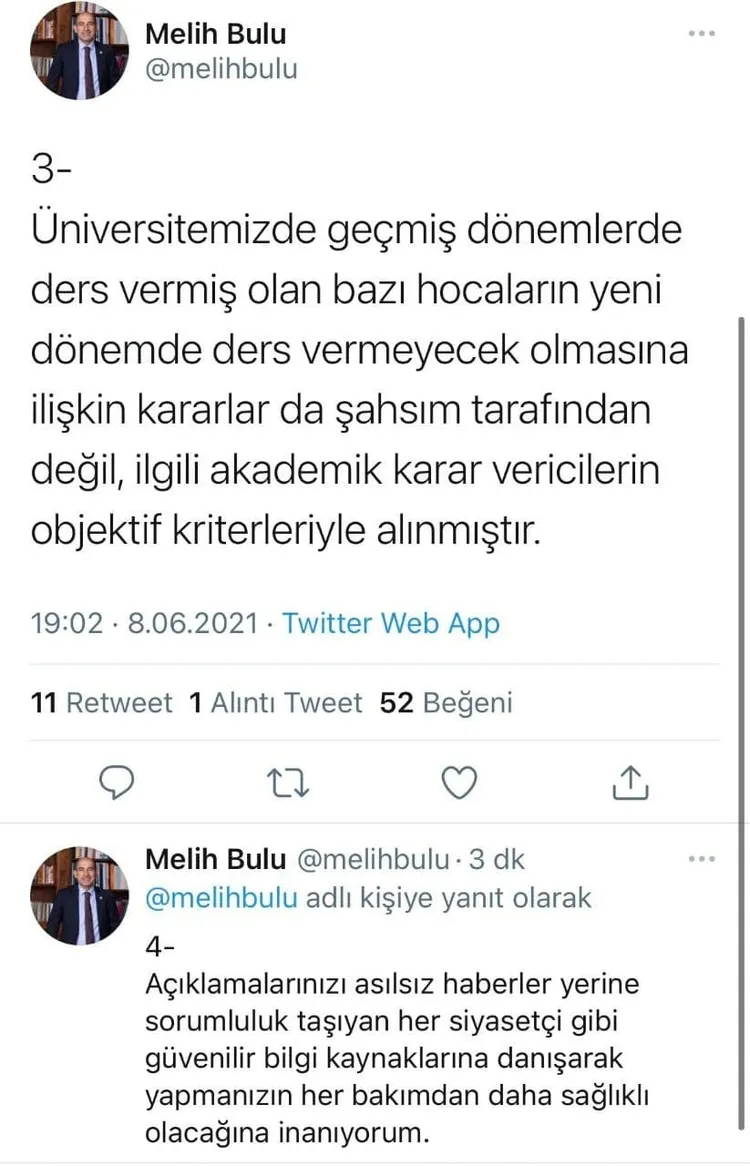Click the profile avatar on the reply tweet
Screen dimensions: 750x1166
[x=80, y=895]
